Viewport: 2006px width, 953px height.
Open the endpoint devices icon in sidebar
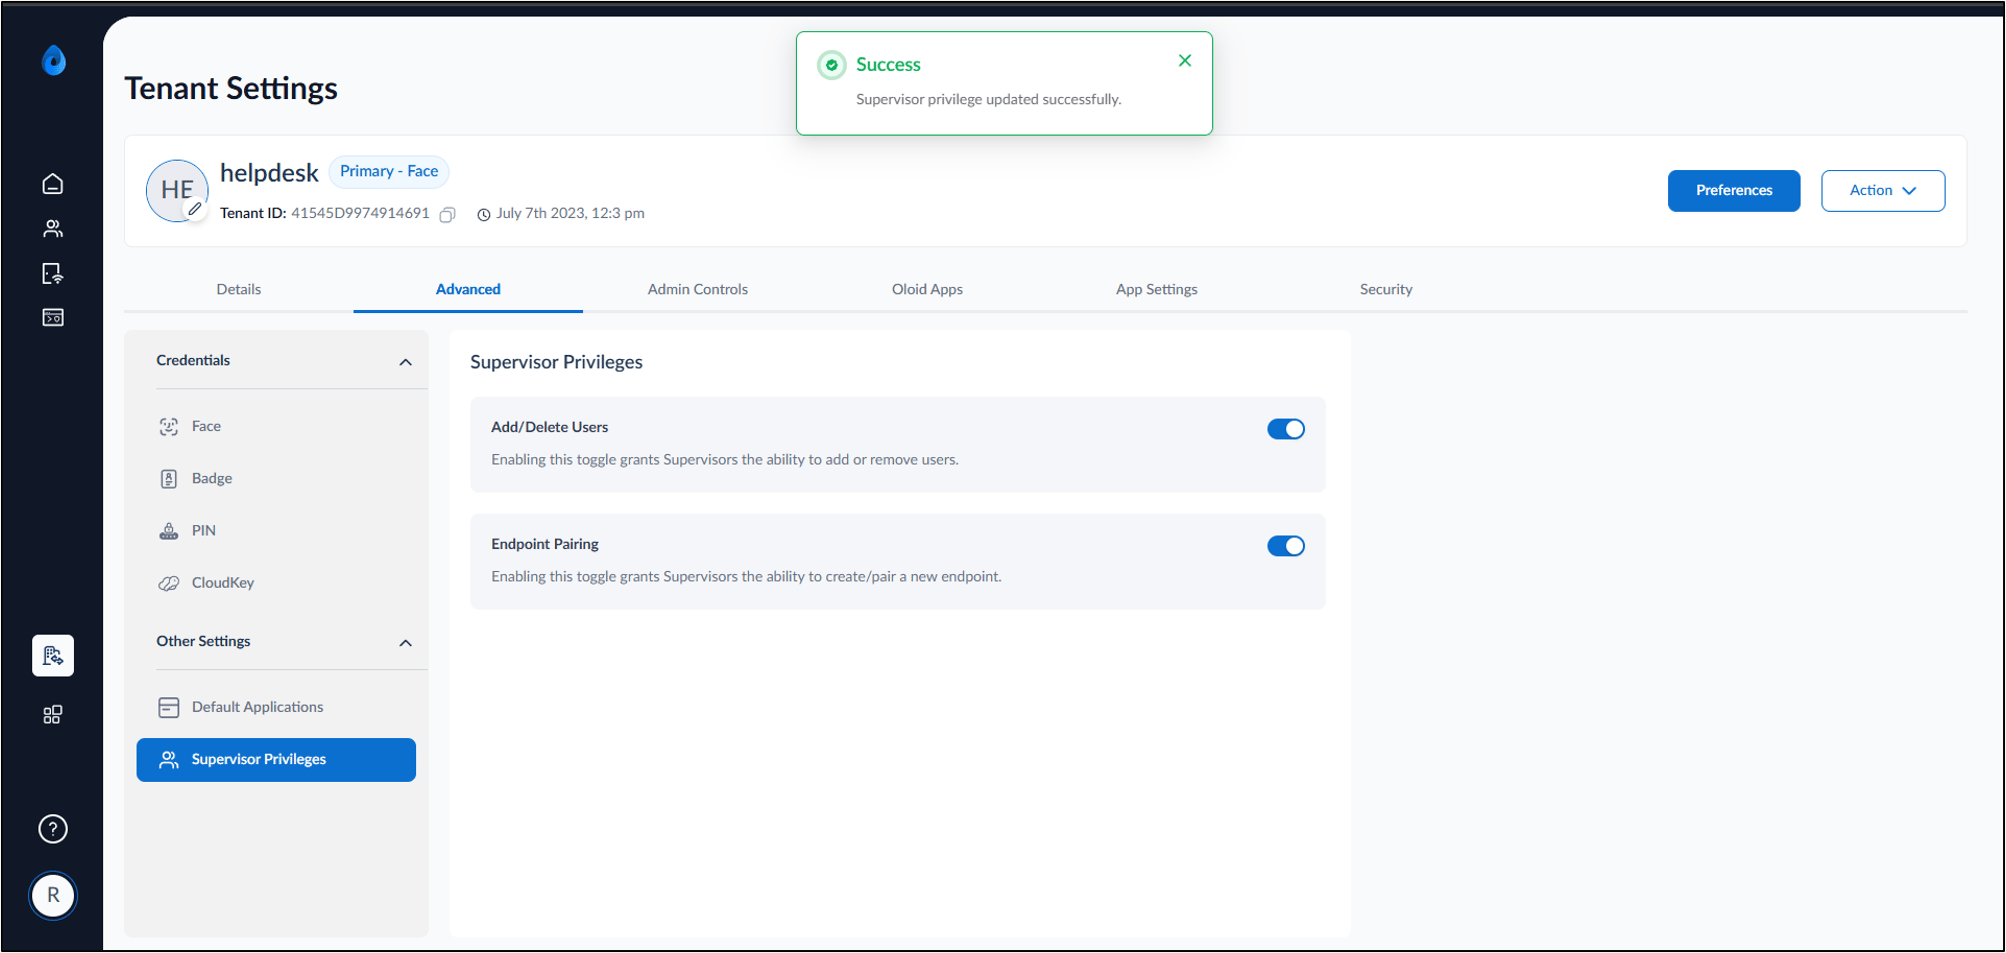tap(53, 273)
